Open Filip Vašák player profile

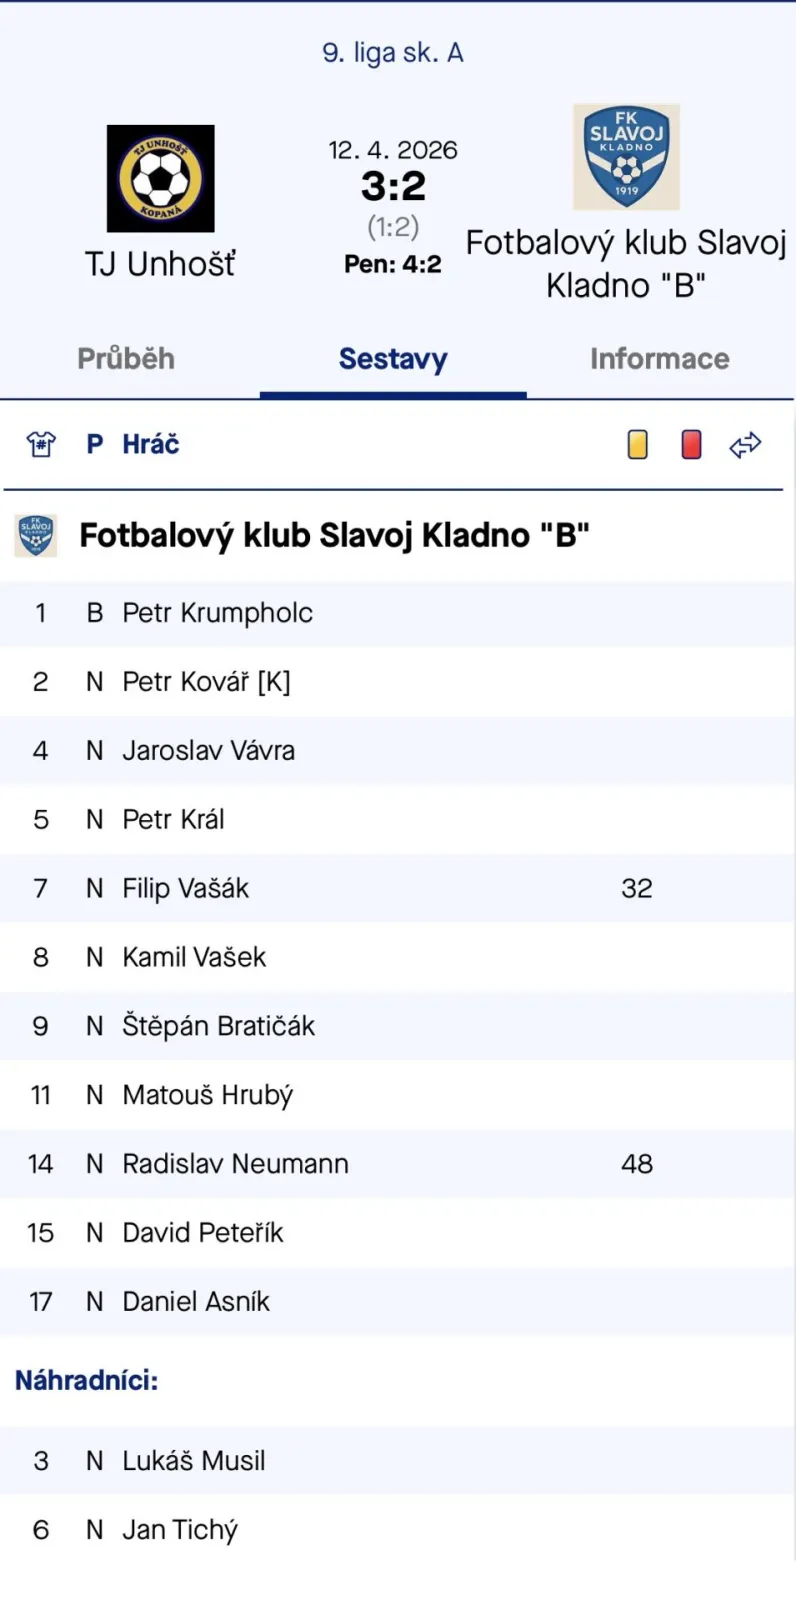pos(185,888)
